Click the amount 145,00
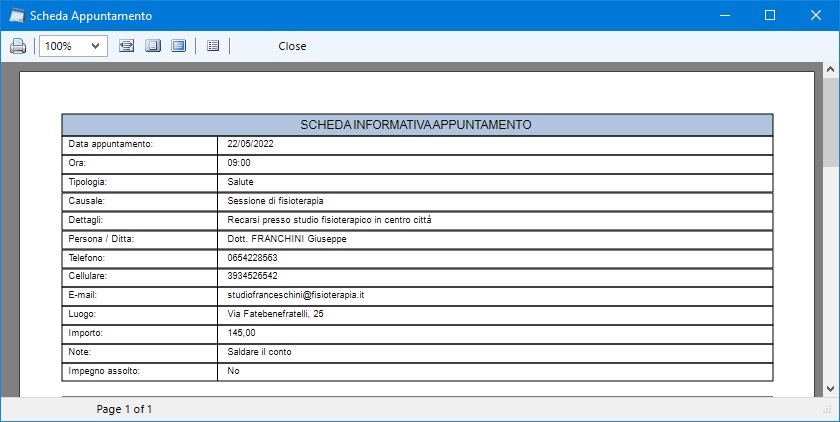840x422 pixels. [241, 333]
